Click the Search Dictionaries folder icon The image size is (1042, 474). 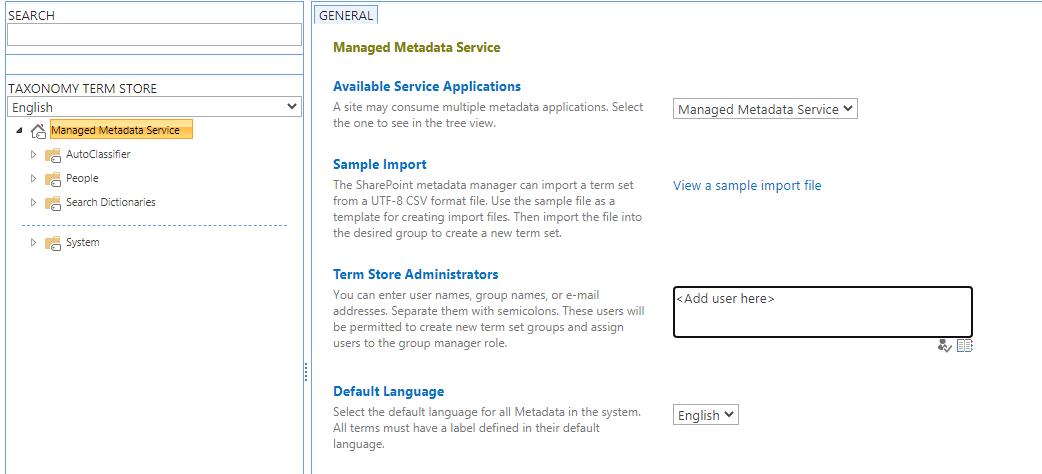(x=53, y=203)
